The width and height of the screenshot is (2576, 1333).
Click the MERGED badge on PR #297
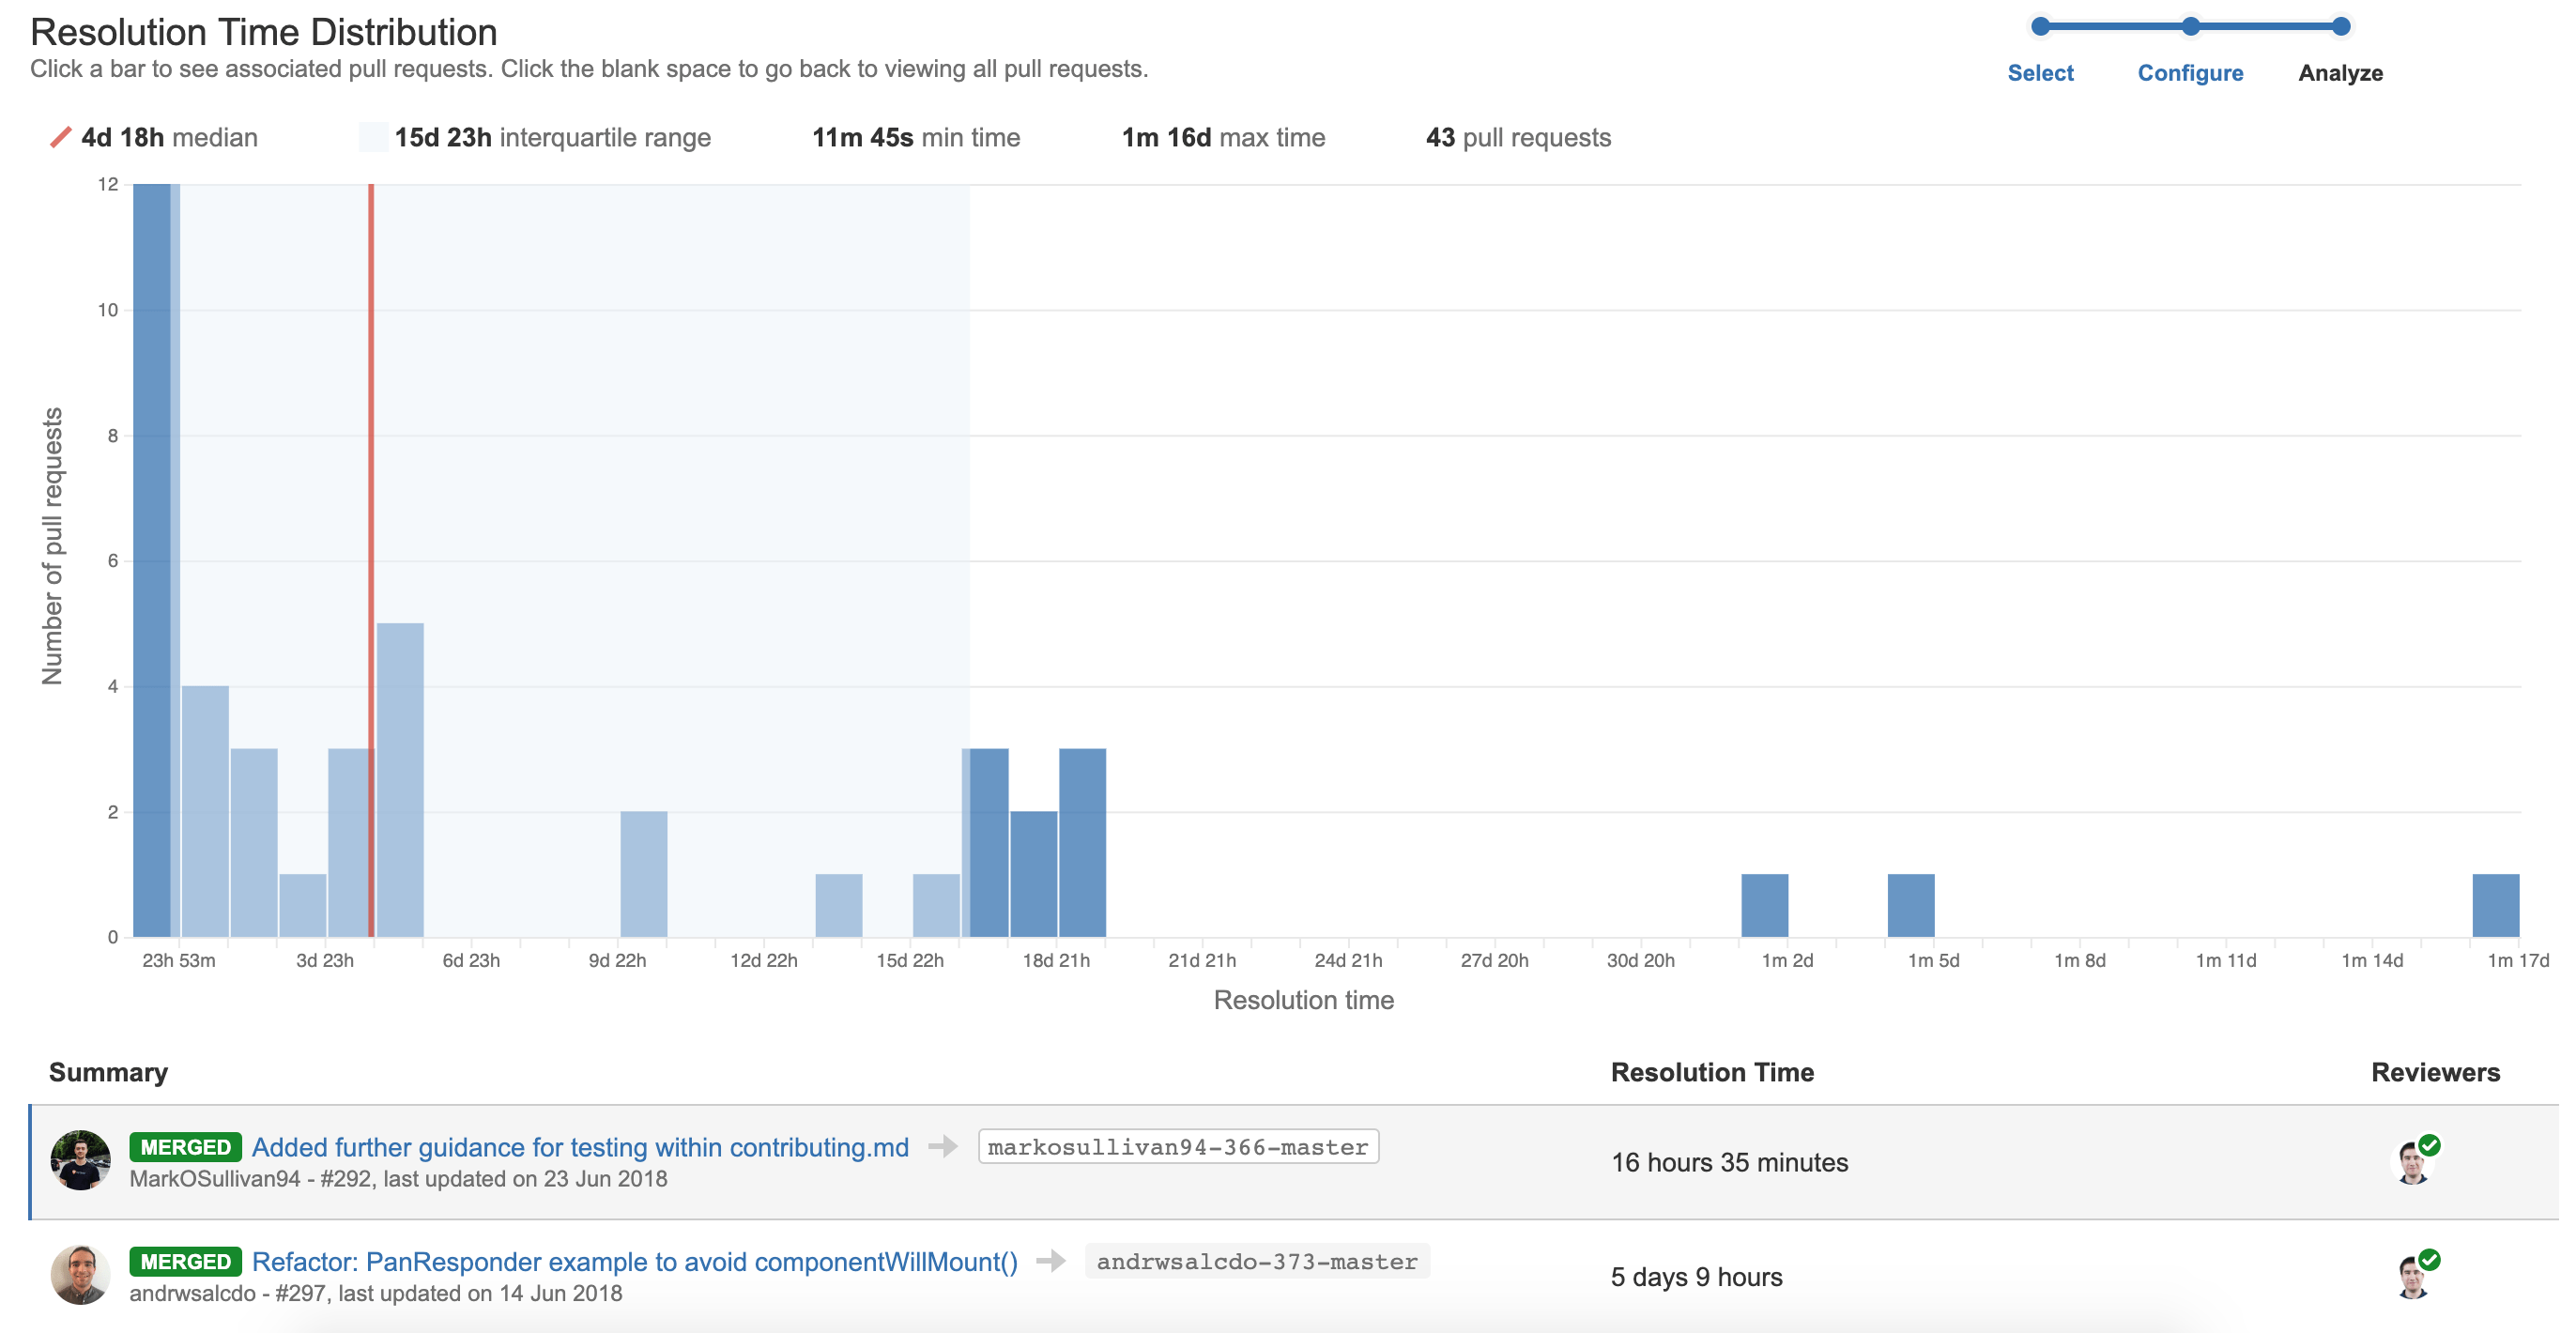pyautogui.click(x=187, y=1262)
